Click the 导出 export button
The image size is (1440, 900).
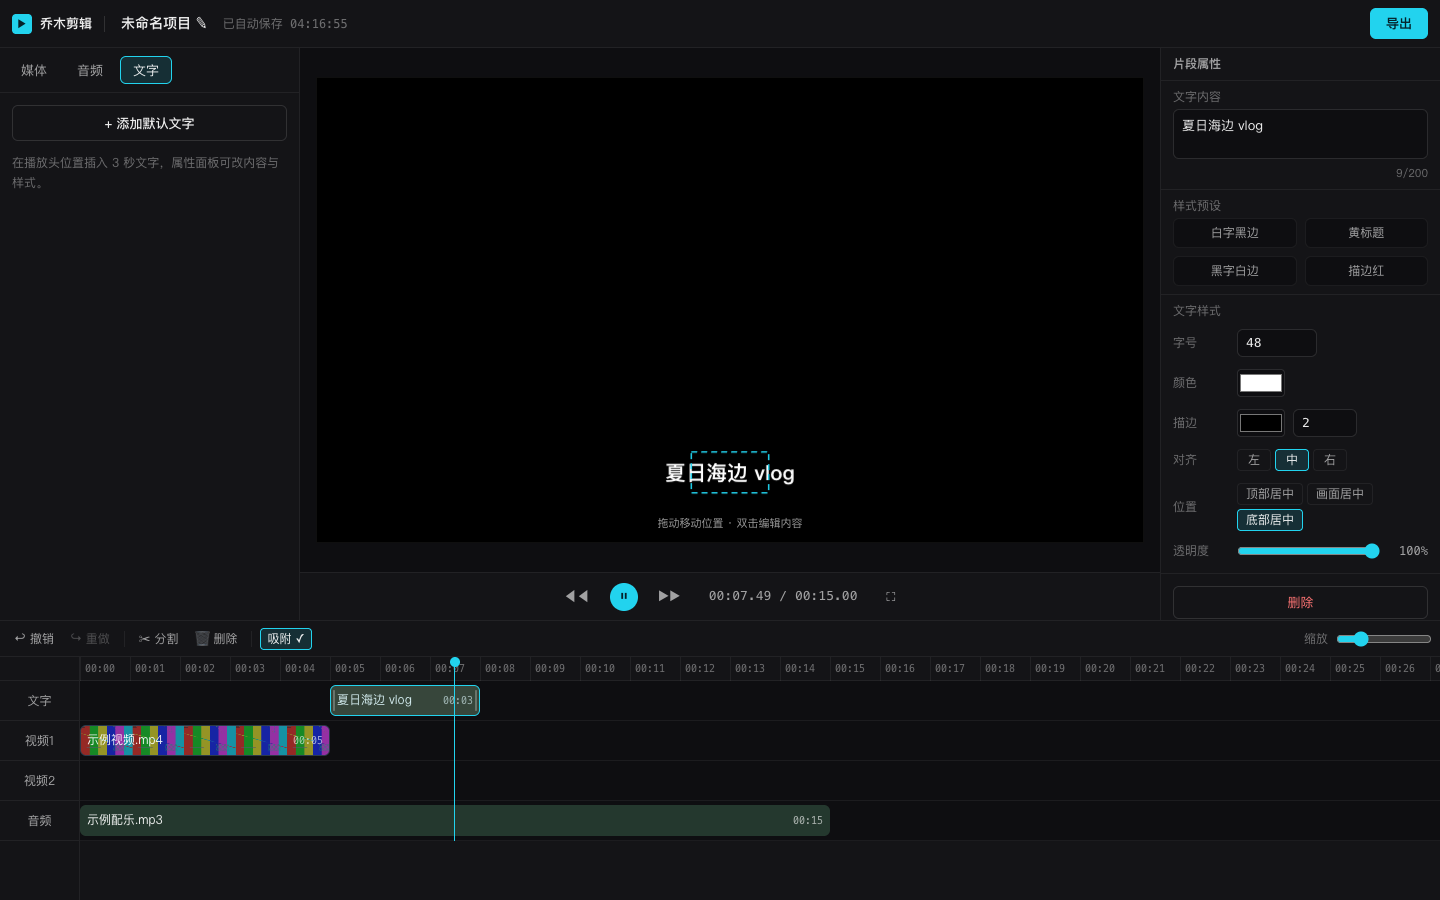pyautogui.click(x=1399, y=24)
